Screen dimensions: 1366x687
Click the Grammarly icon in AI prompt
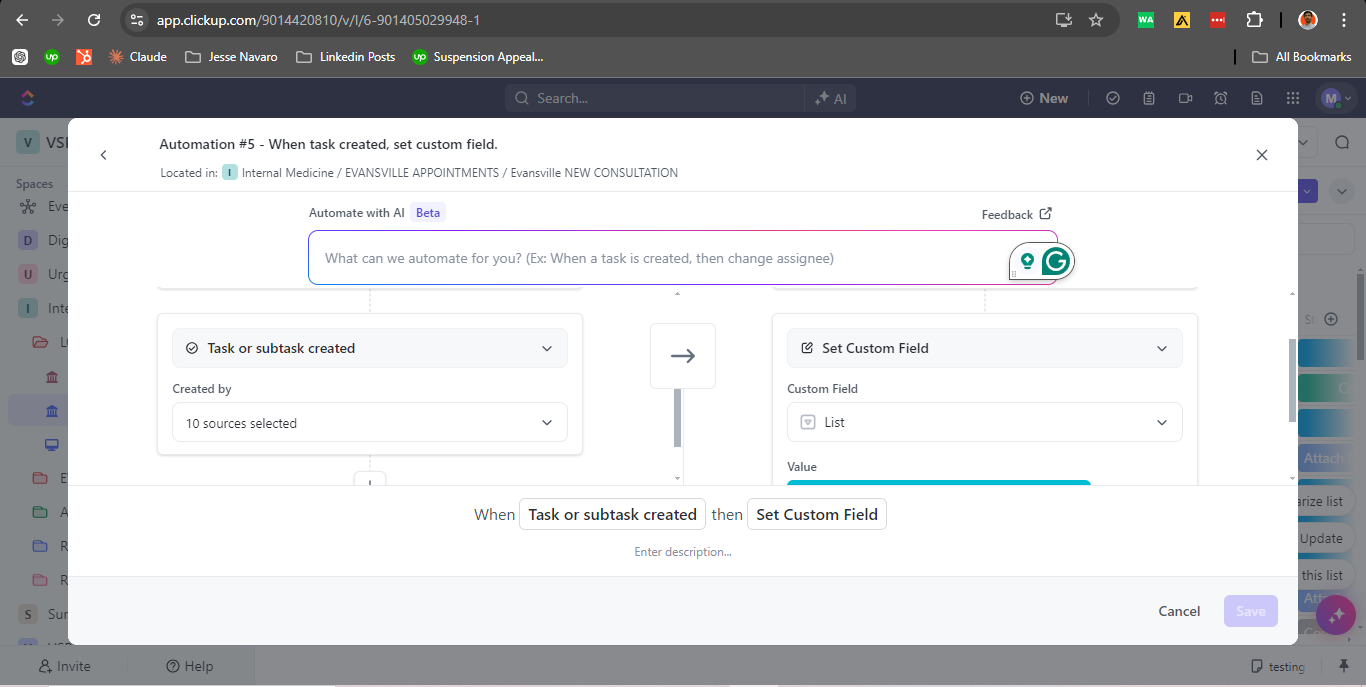(x=1056, y=262)
